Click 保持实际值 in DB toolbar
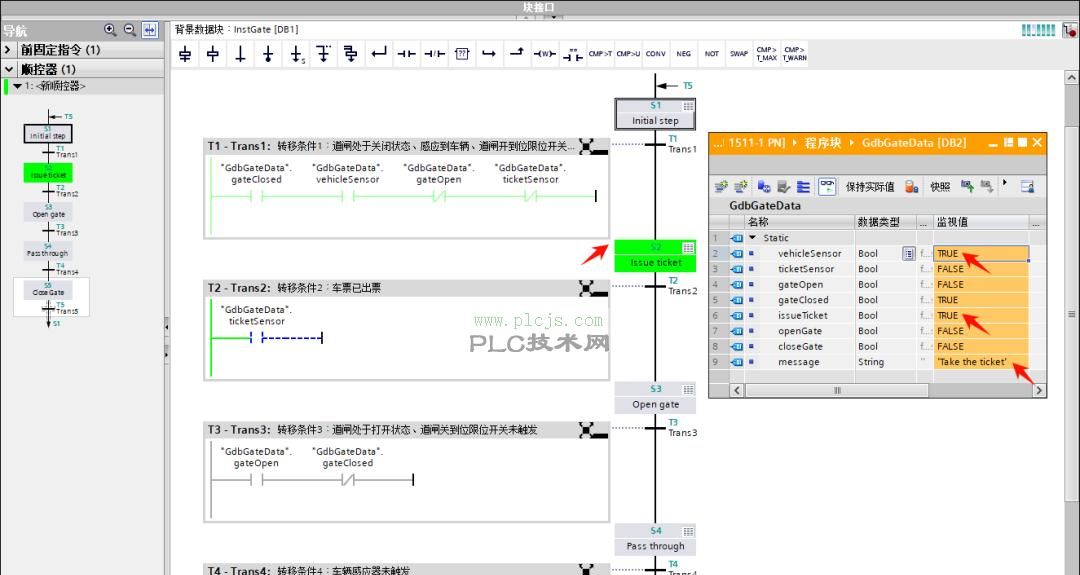This screenshot has height=575, width=1080. [x=870, y=187]
